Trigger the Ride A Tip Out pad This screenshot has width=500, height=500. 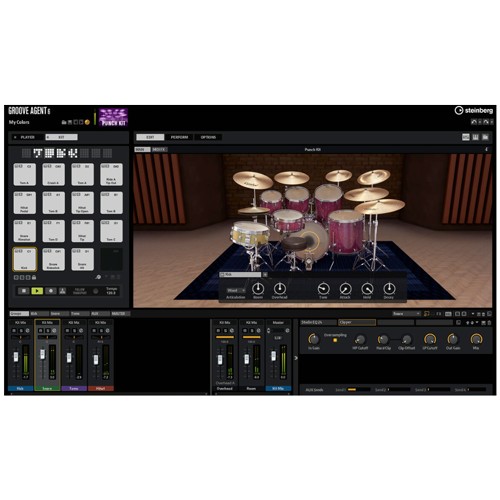111,174
